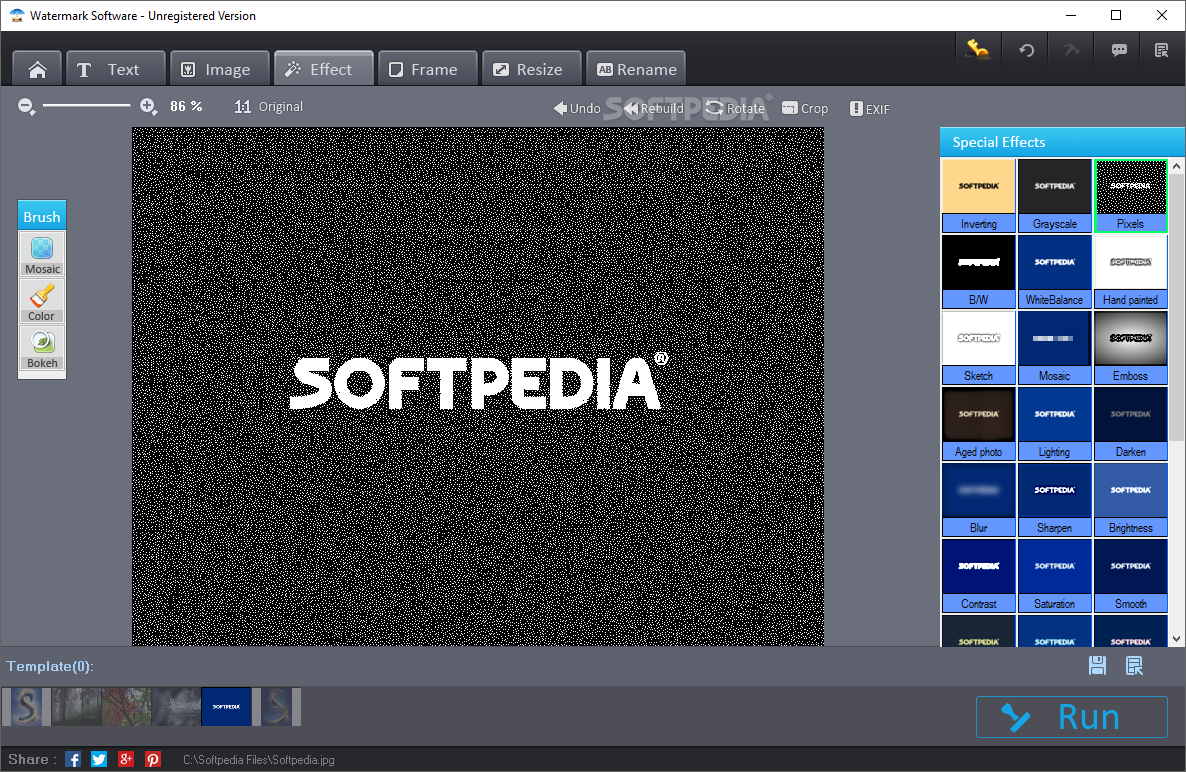
Task: Apply the Contrast effect
Action: pos(979,575)
